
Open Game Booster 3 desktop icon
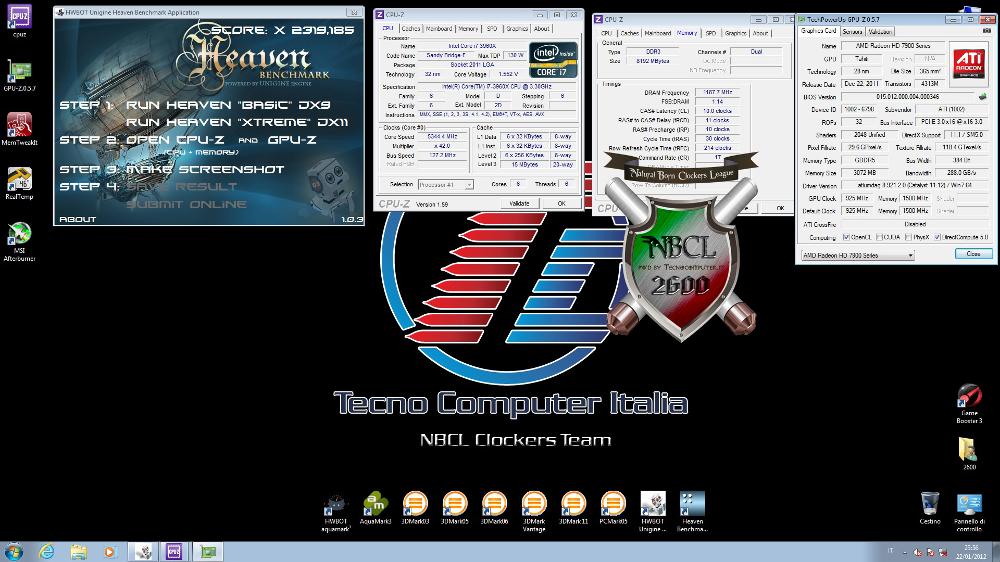[x=969, y=403]
